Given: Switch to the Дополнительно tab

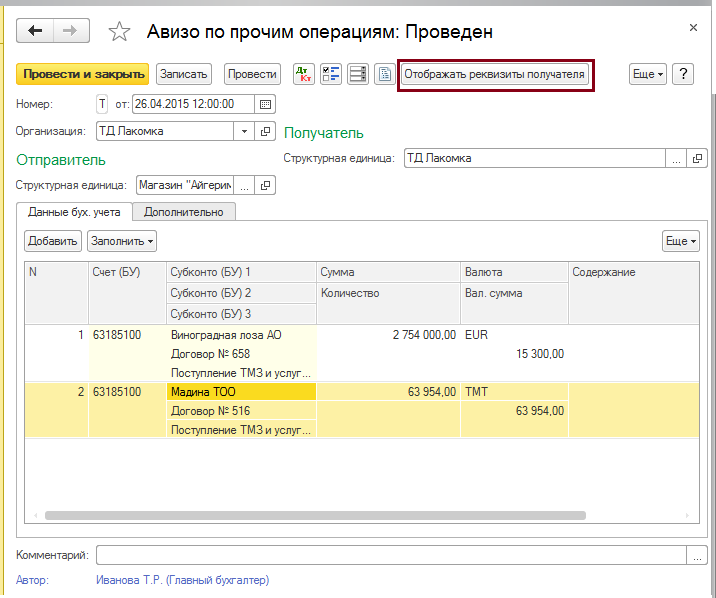Looking at the screenshot, I should 185,211.
